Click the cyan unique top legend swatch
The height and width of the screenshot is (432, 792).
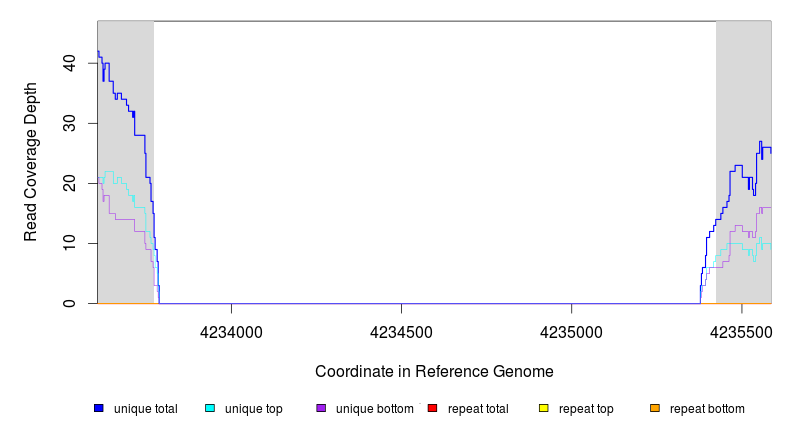(210, 408)
